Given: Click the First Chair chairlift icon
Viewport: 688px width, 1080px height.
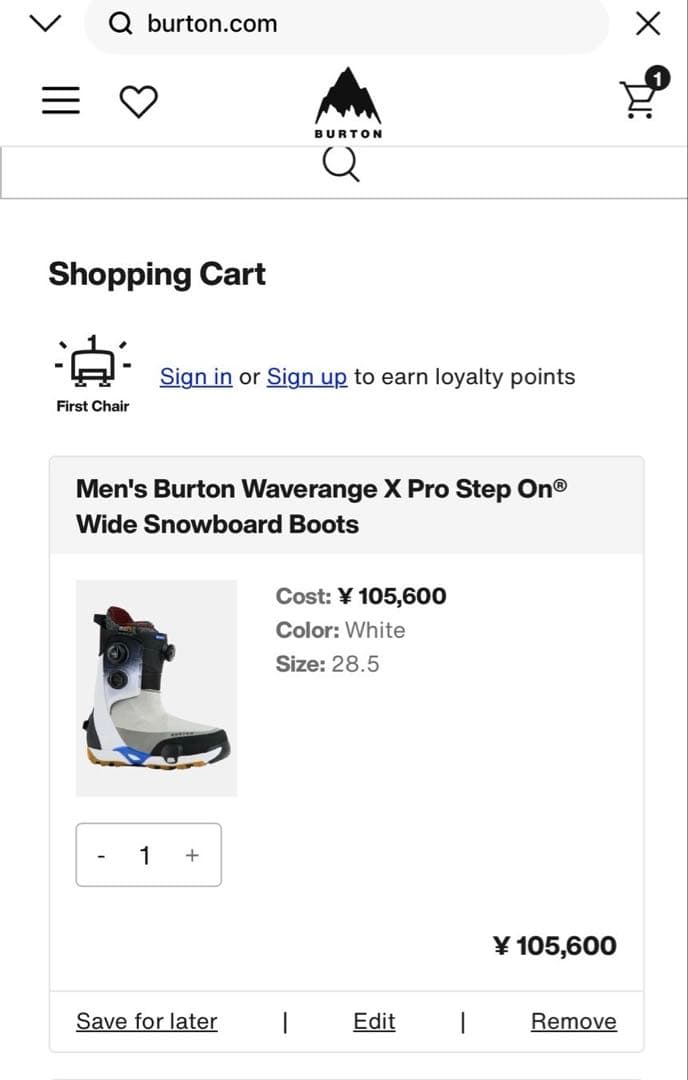Looking at the screenshot, I should pyautogui.click(x=92, y=360).
